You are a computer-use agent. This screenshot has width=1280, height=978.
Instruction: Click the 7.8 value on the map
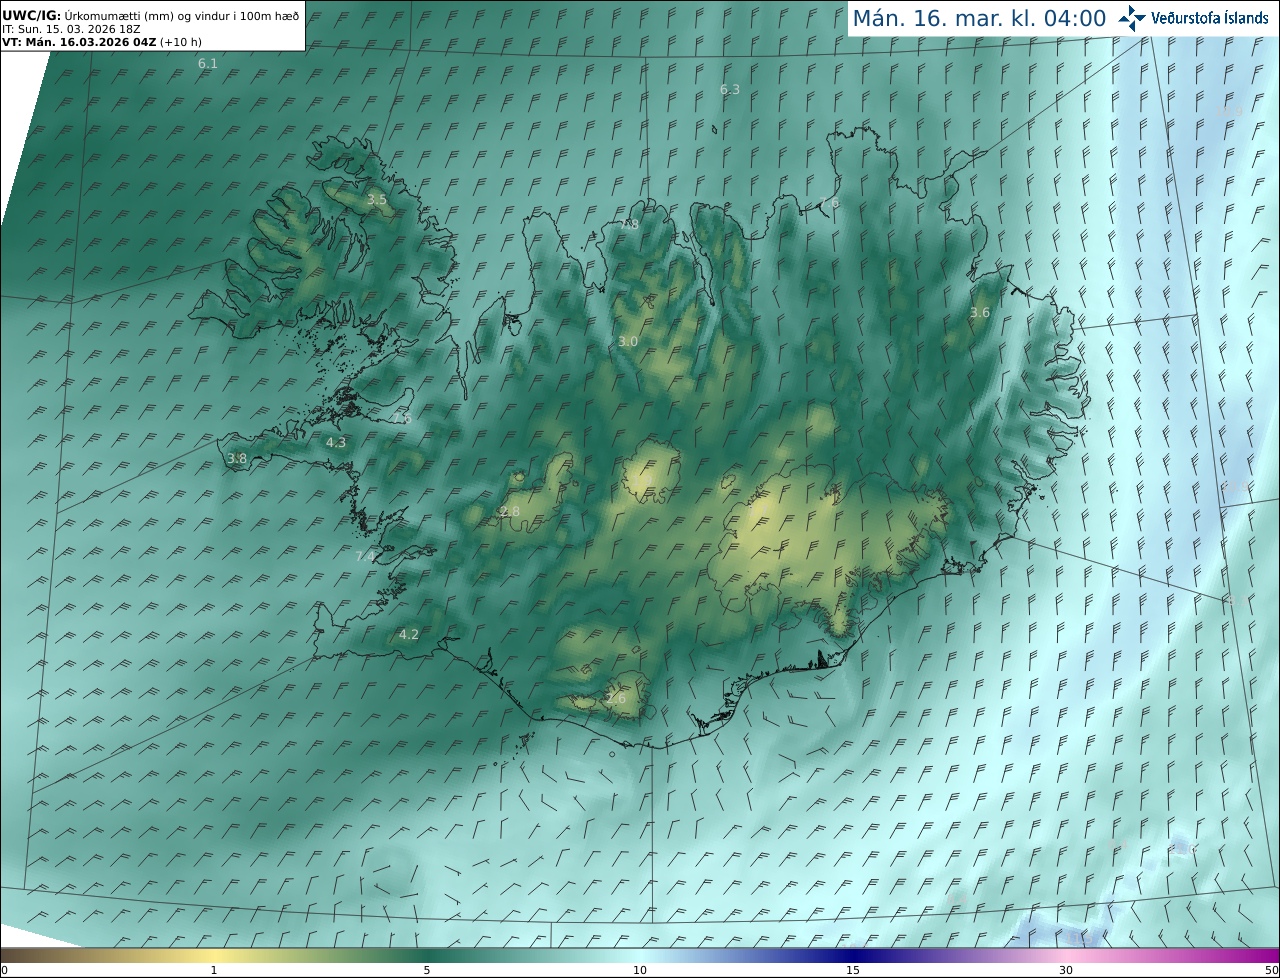click(x=630, y=225)
